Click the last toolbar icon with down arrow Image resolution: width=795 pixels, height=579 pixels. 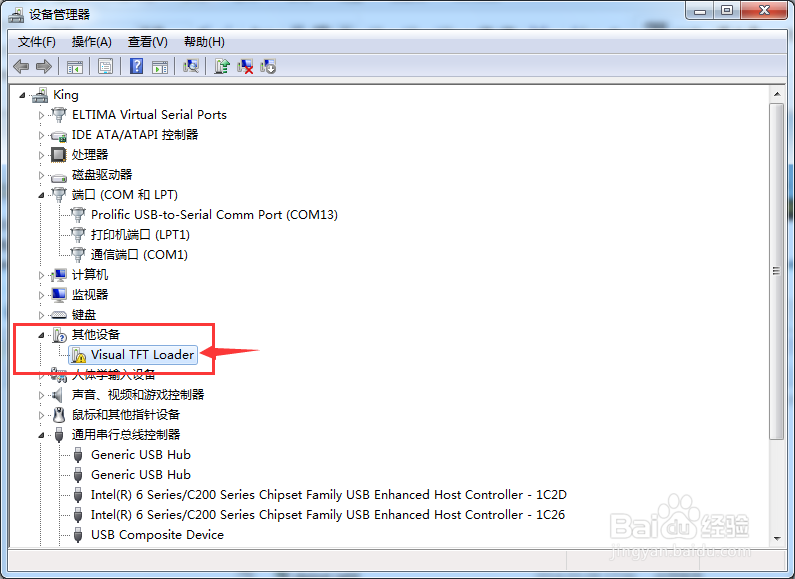(x=268, y=66)
